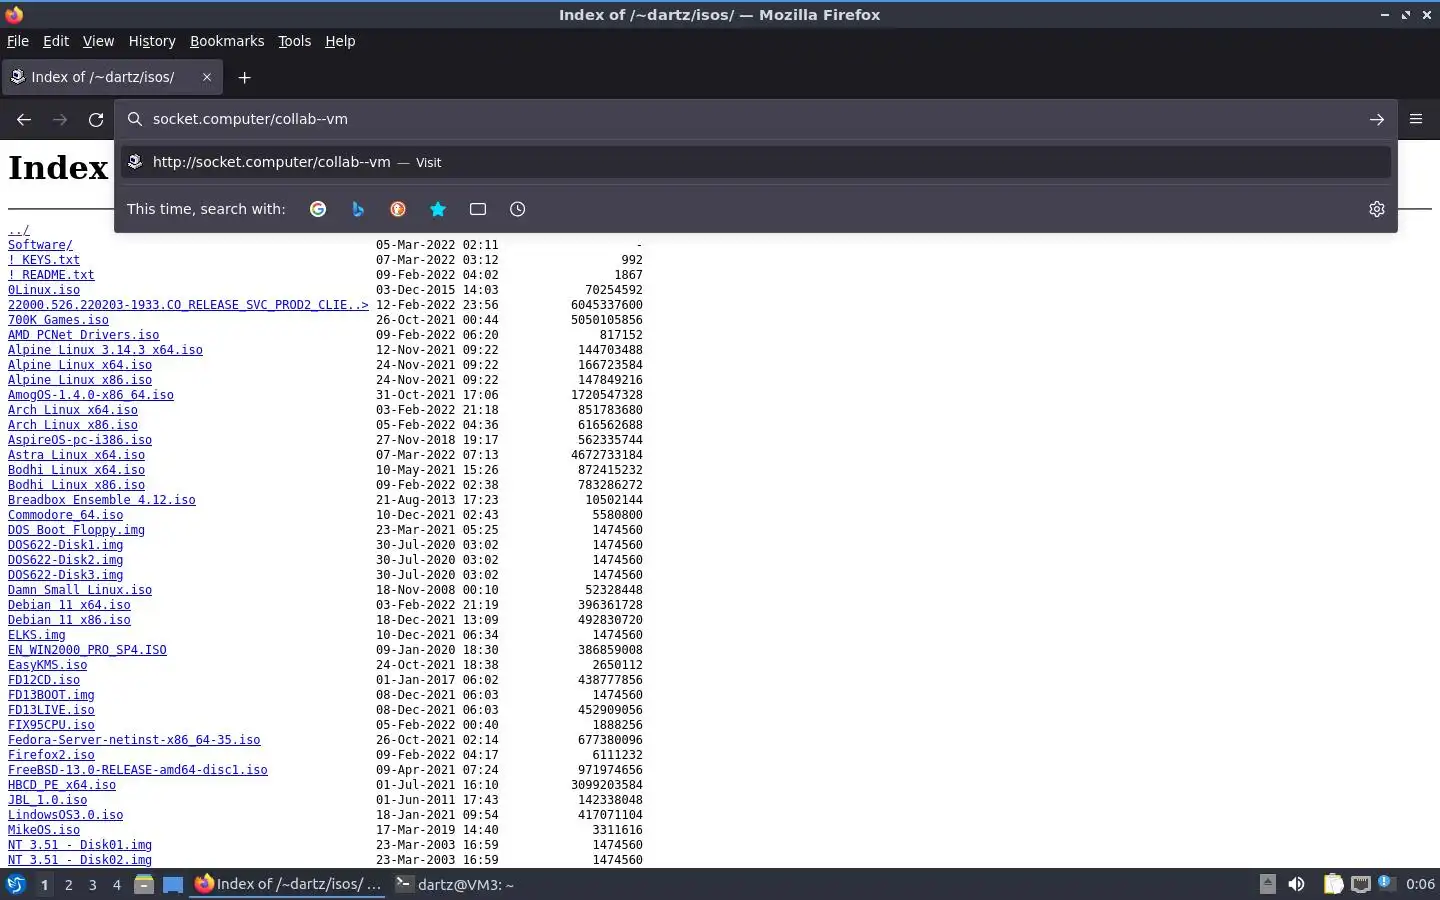Download Bodhi Linux x86.iso

76,485
